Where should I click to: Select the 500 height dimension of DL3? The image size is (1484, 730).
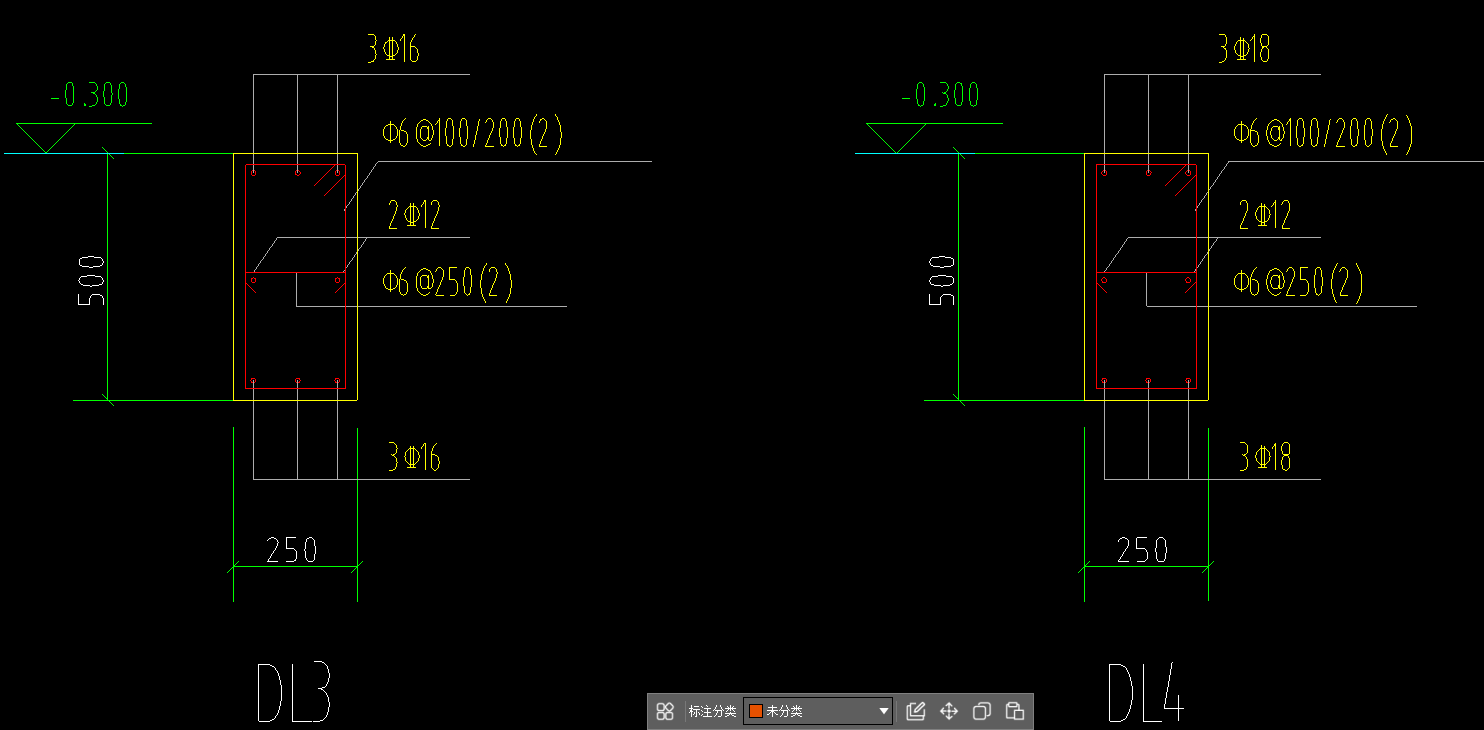tap(91, 280)
